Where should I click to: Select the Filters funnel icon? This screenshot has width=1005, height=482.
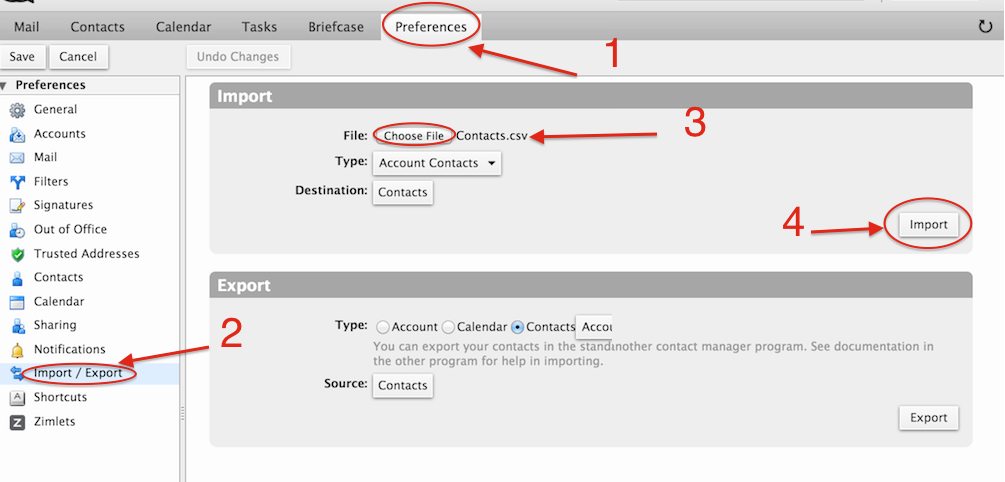[x=17, y=182]
